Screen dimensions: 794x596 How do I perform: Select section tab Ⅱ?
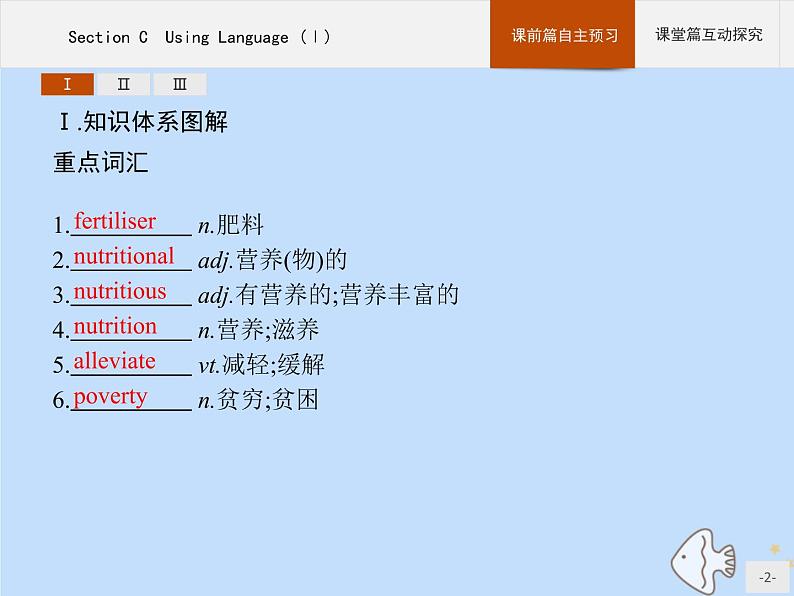click(124, 84)
